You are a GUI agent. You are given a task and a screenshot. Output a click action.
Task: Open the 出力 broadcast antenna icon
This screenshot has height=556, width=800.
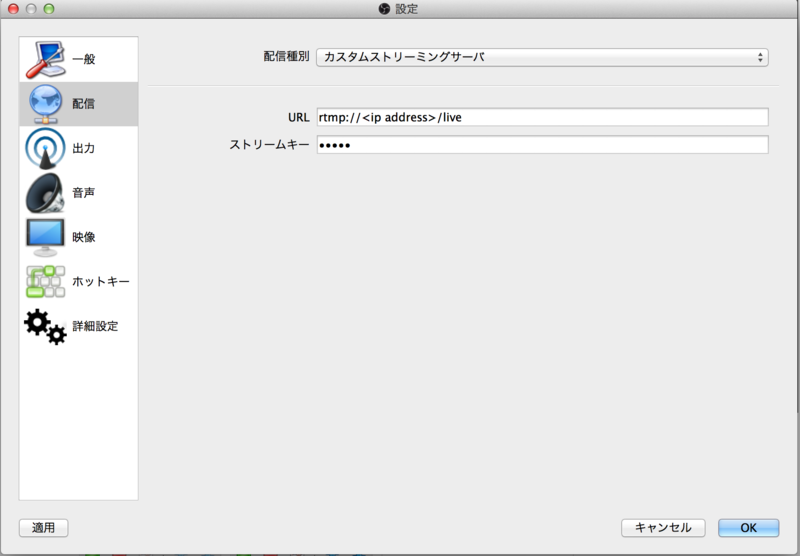[x=45, y=148]
